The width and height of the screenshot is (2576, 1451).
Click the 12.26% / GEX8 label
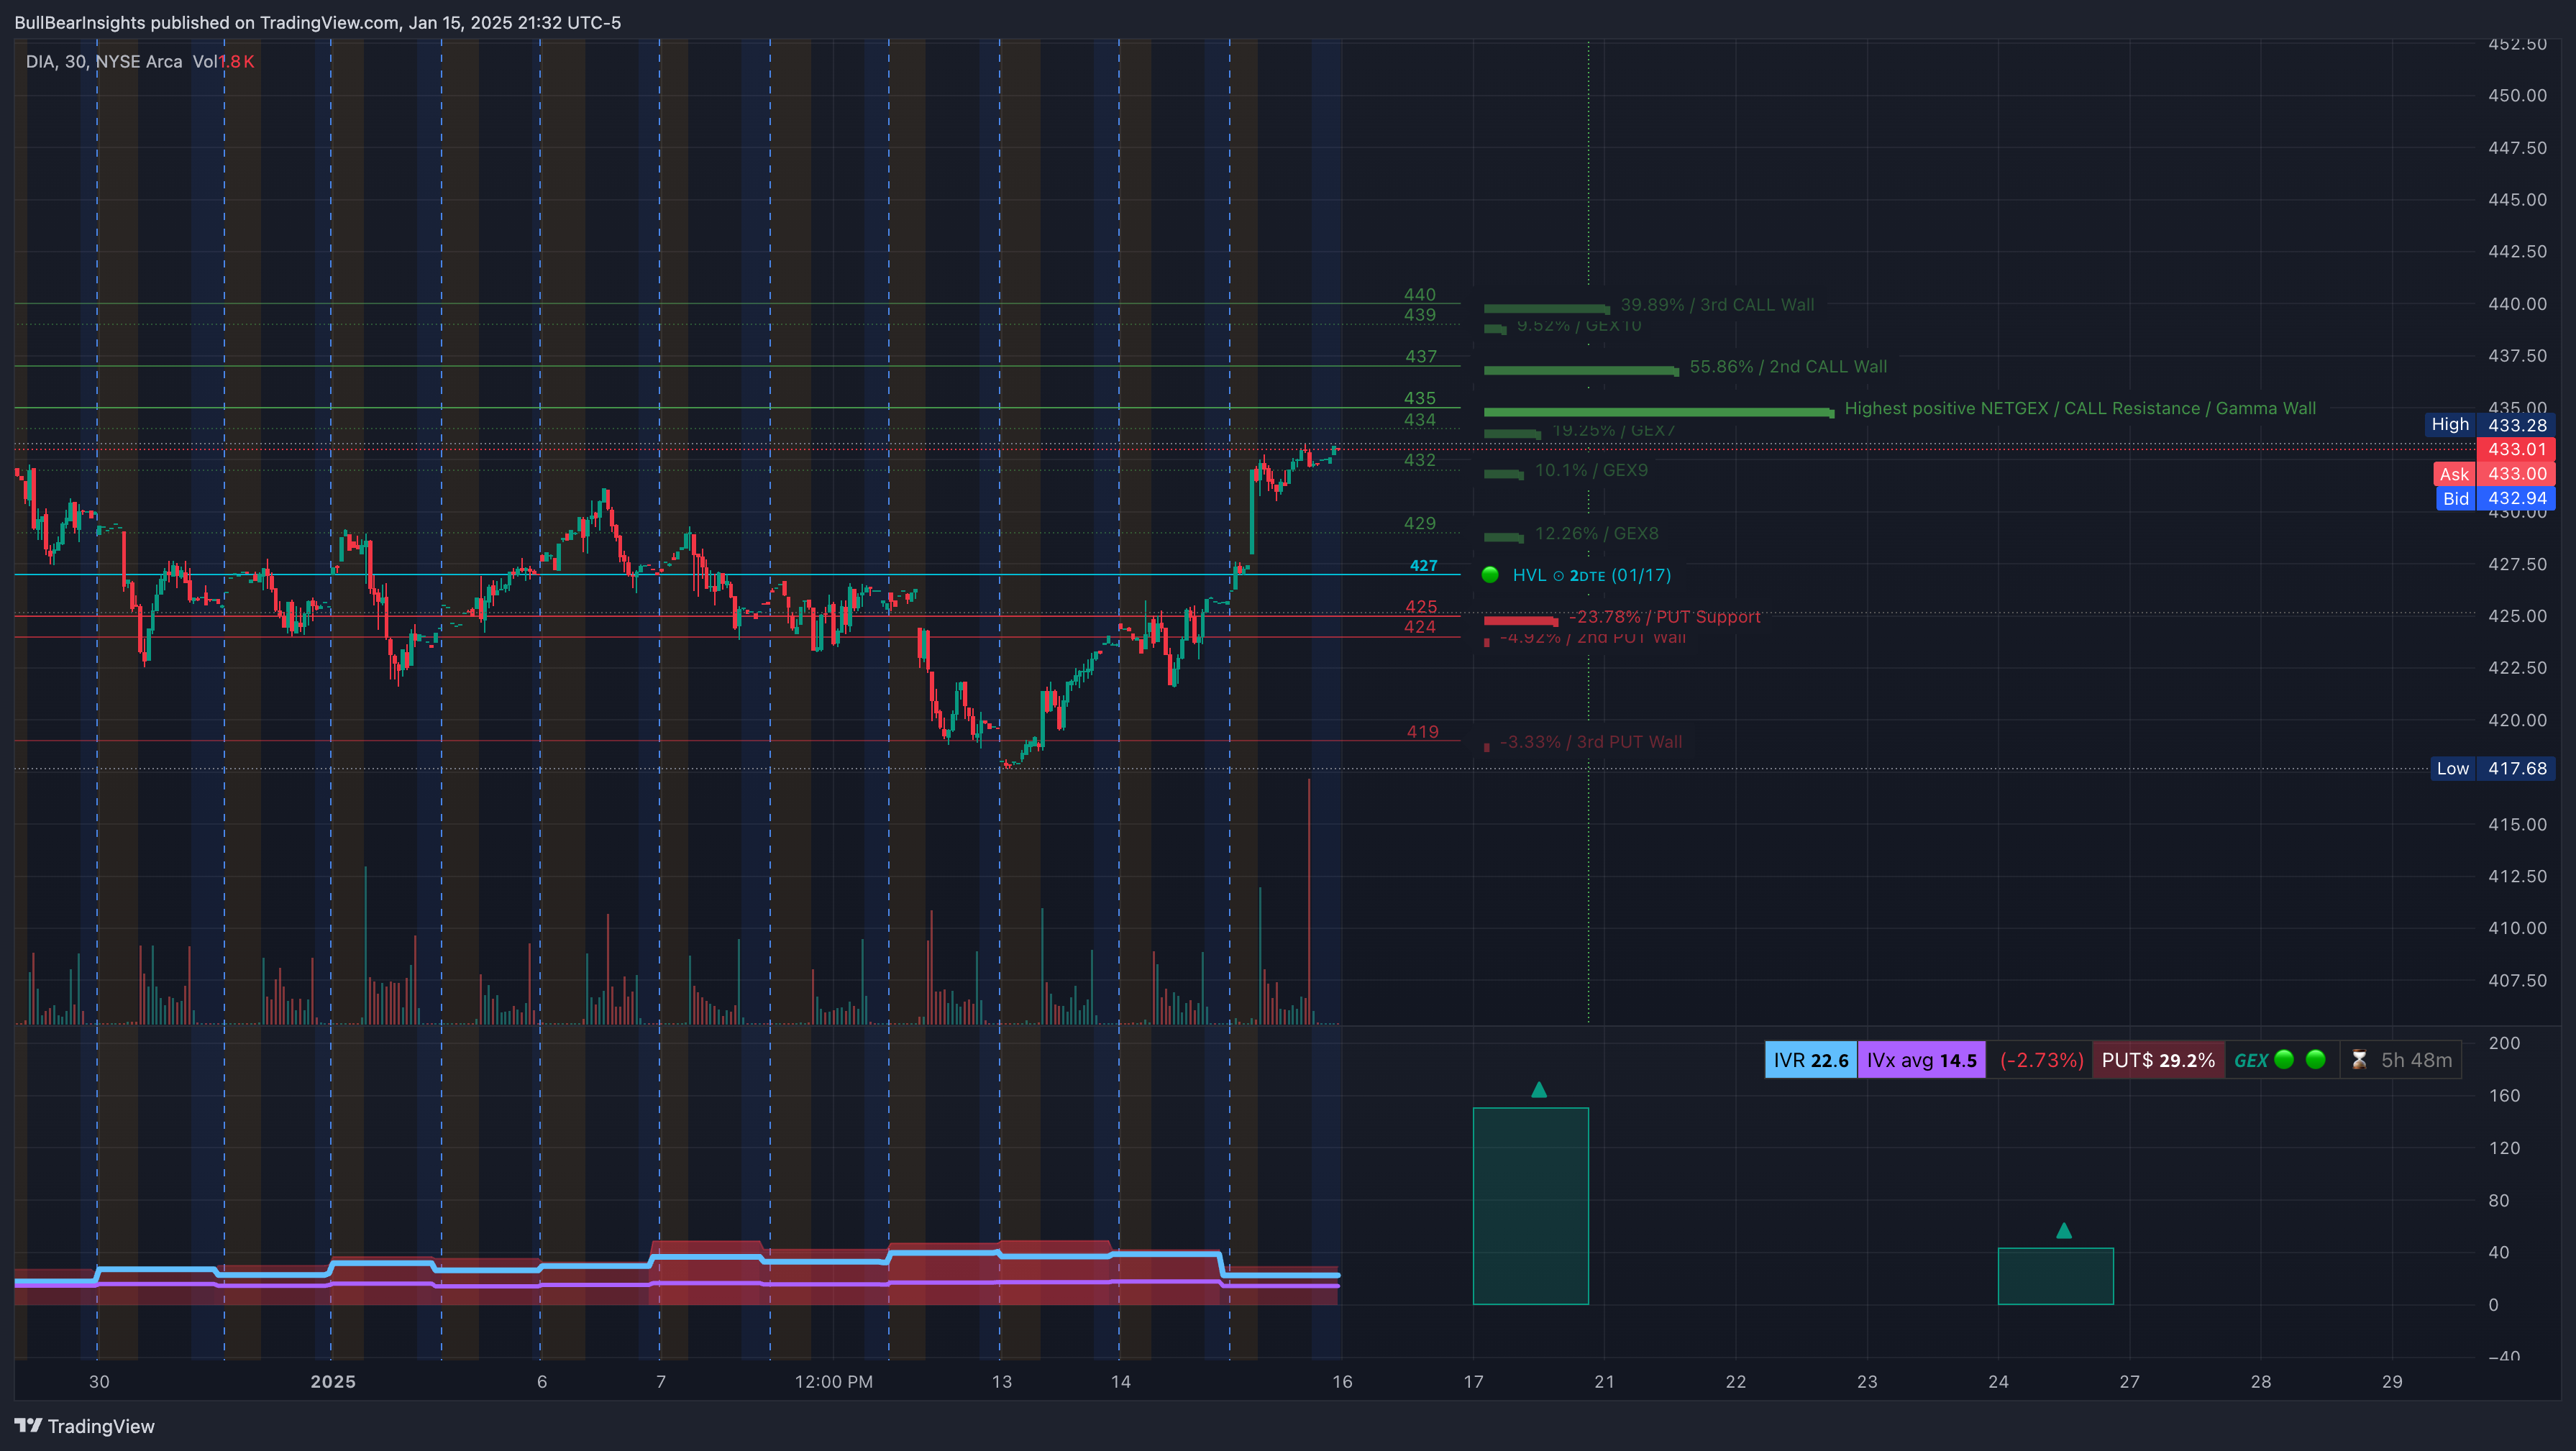pos(1596,533)
